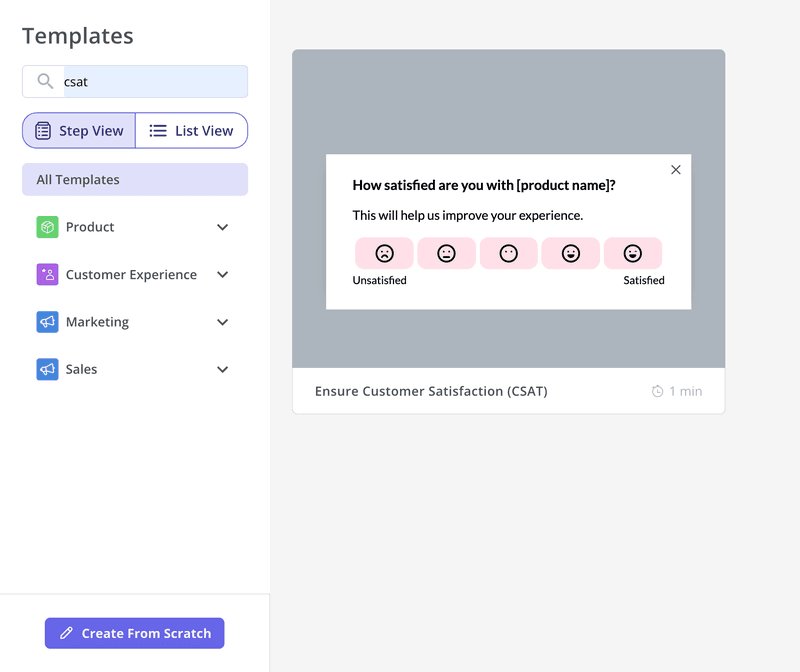Click the Marketing megaphone icon

point(47,322)
